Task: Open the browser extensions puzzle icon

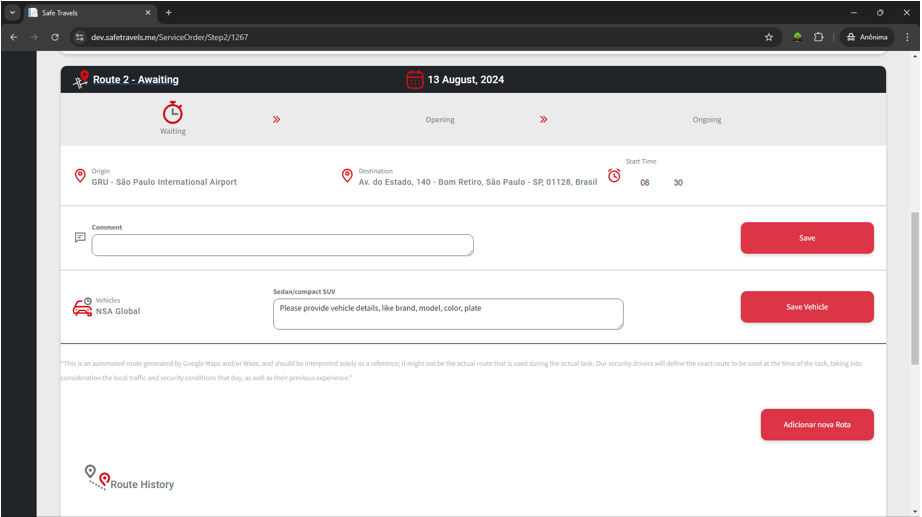Action: point(818,37)
